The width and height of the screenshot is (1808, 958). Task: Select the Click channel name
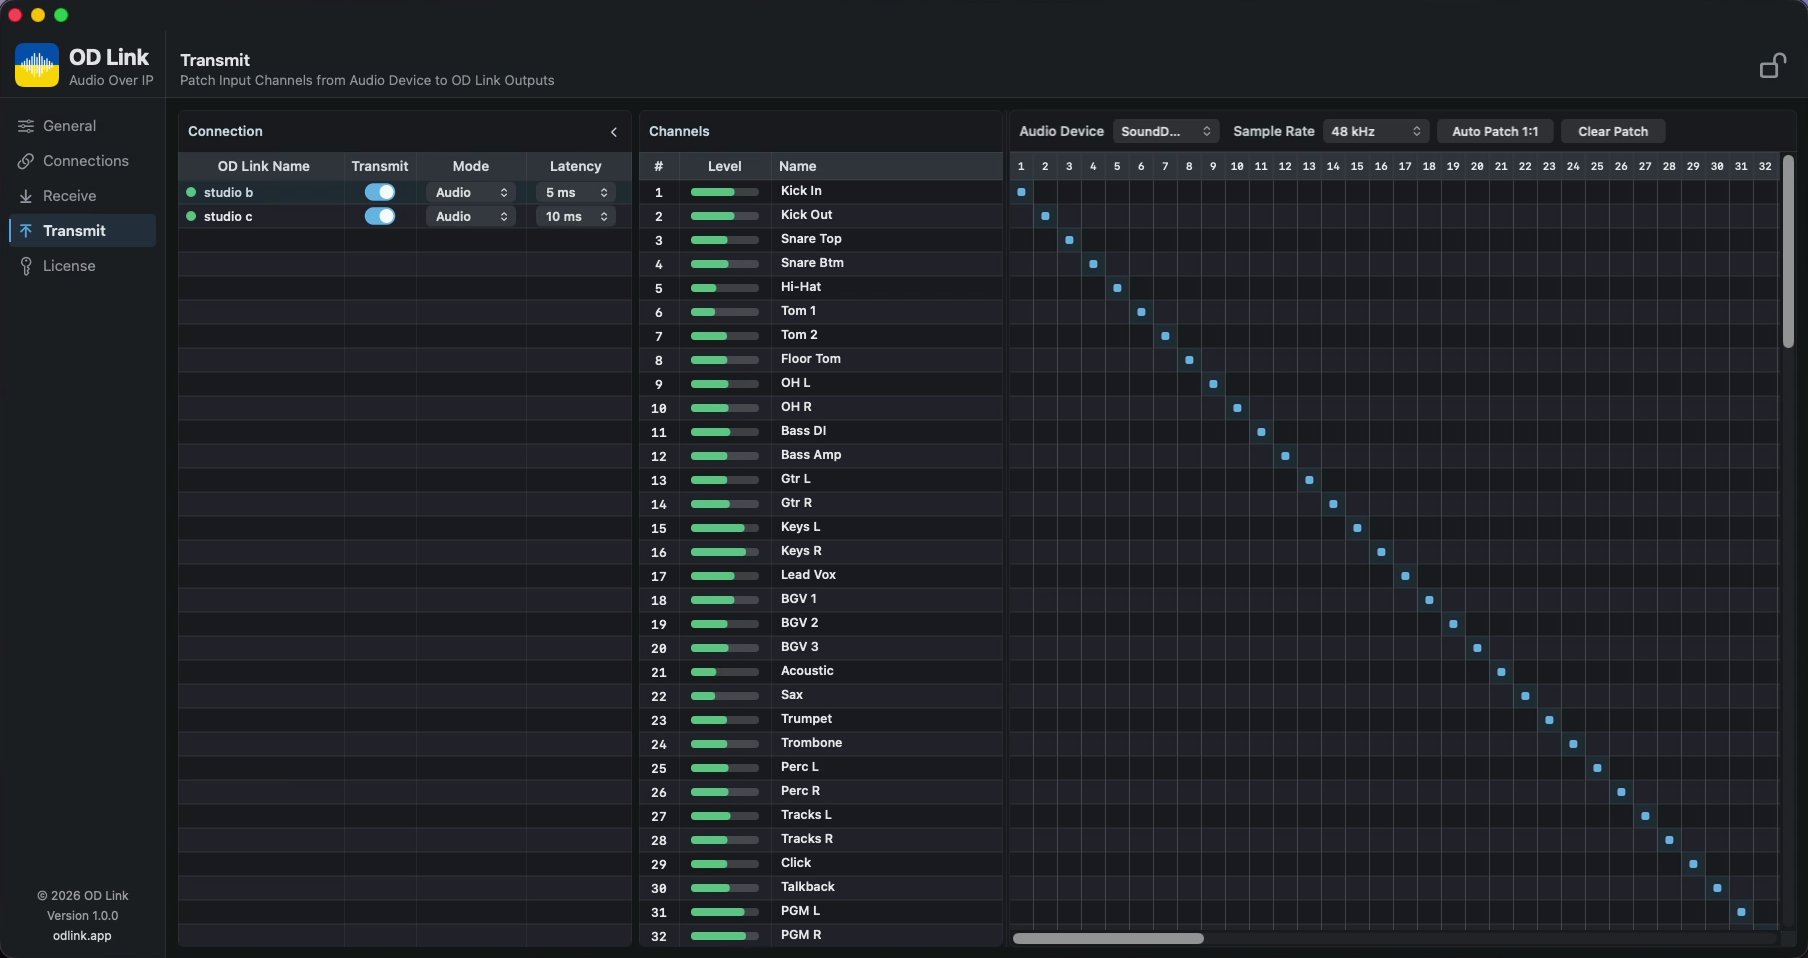[x=796, y=863]
